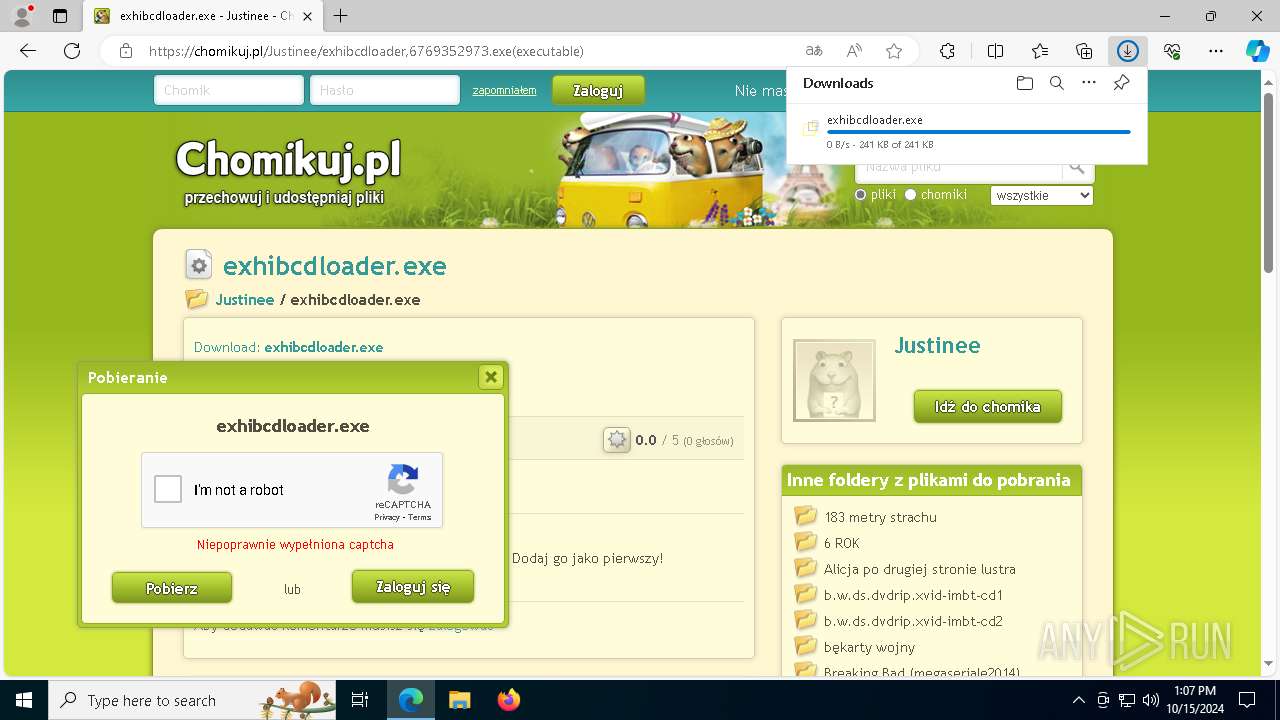Pin the Downloads panel
Screen dimensions: 1280x720
coord(1121,83)
